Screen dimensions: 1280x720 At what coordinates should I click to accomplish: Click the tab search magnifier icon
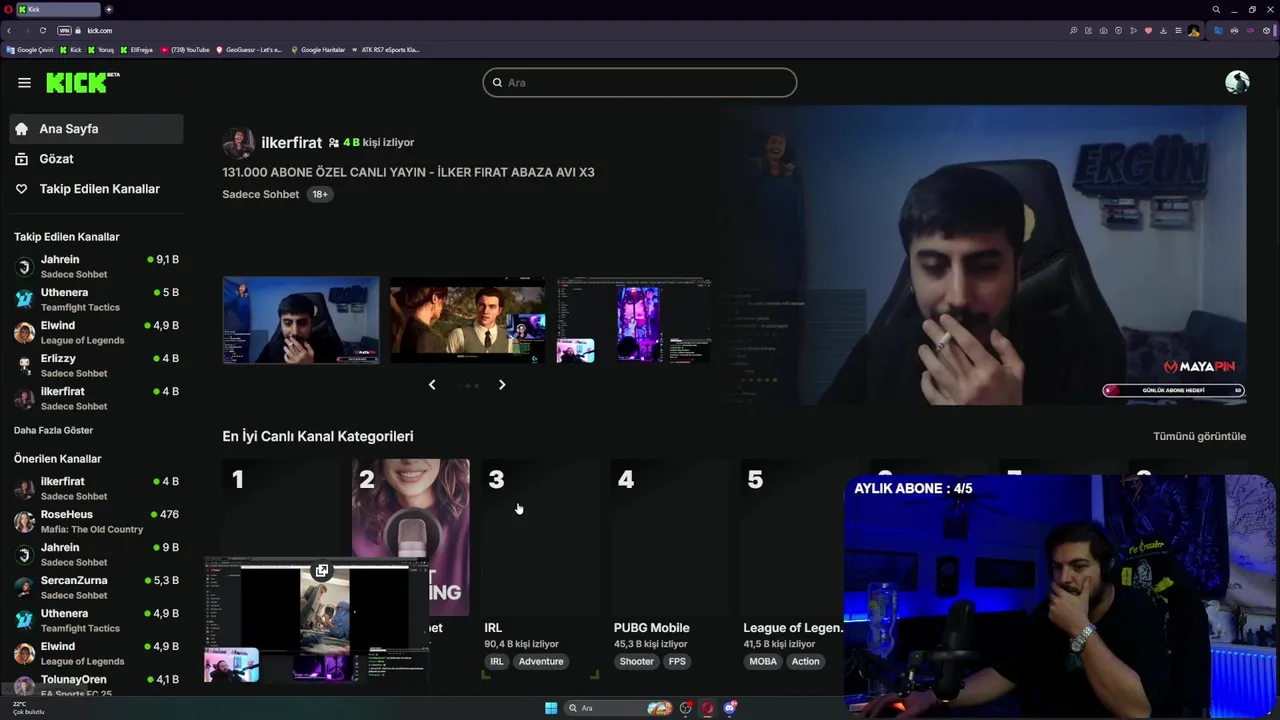click(x=1216, y=9)
